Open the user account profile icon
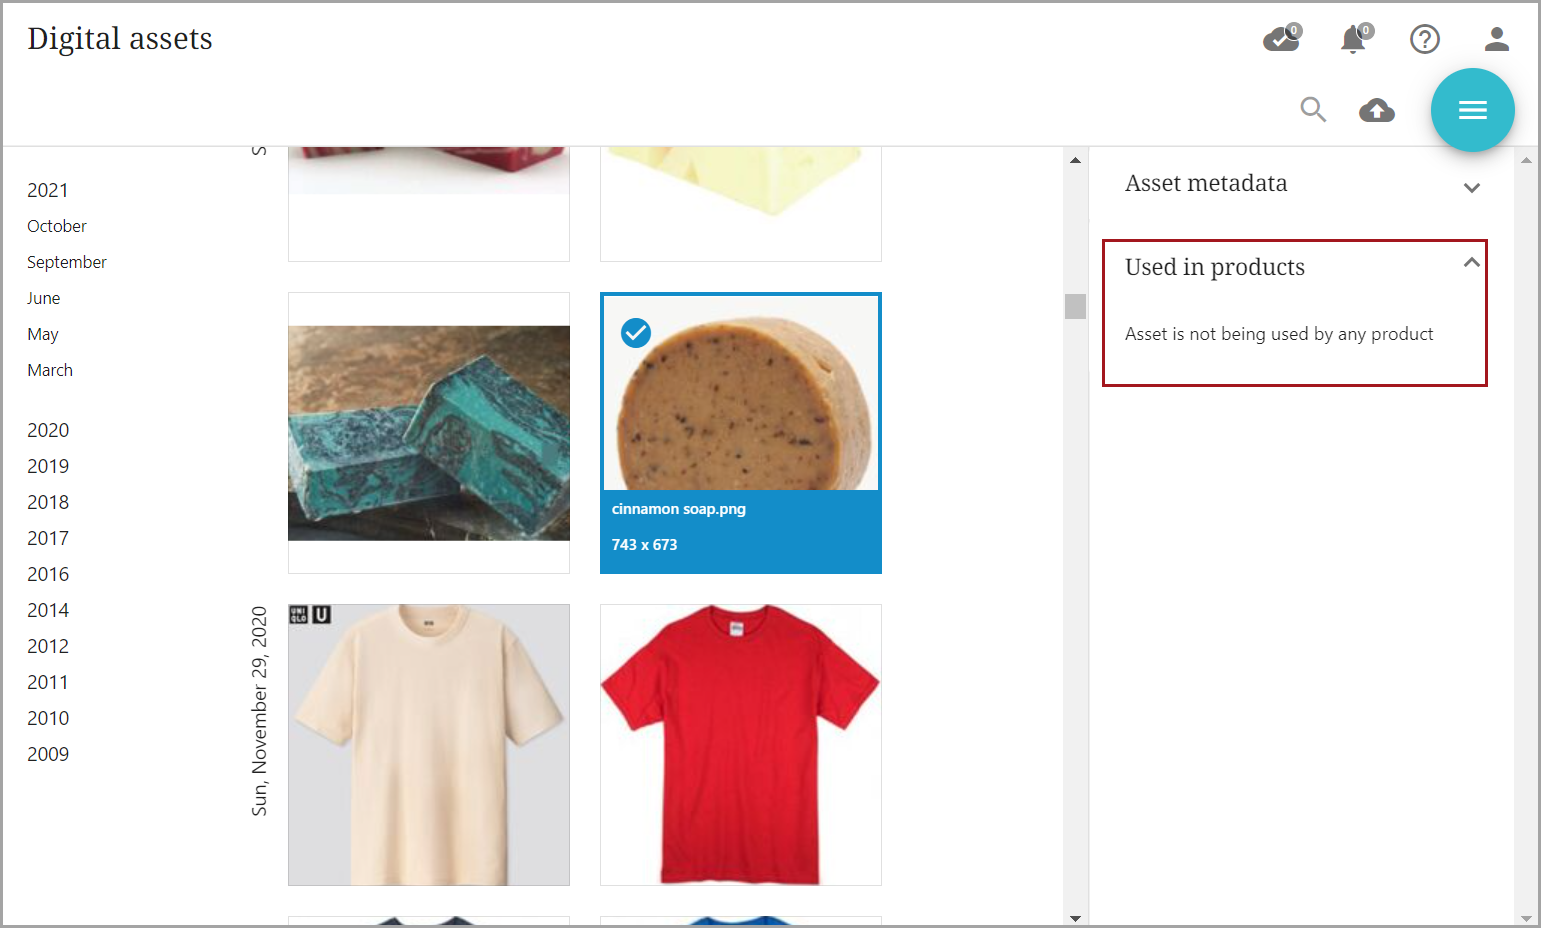Screen dimensions: 1541x928 tap(1496, 39)
